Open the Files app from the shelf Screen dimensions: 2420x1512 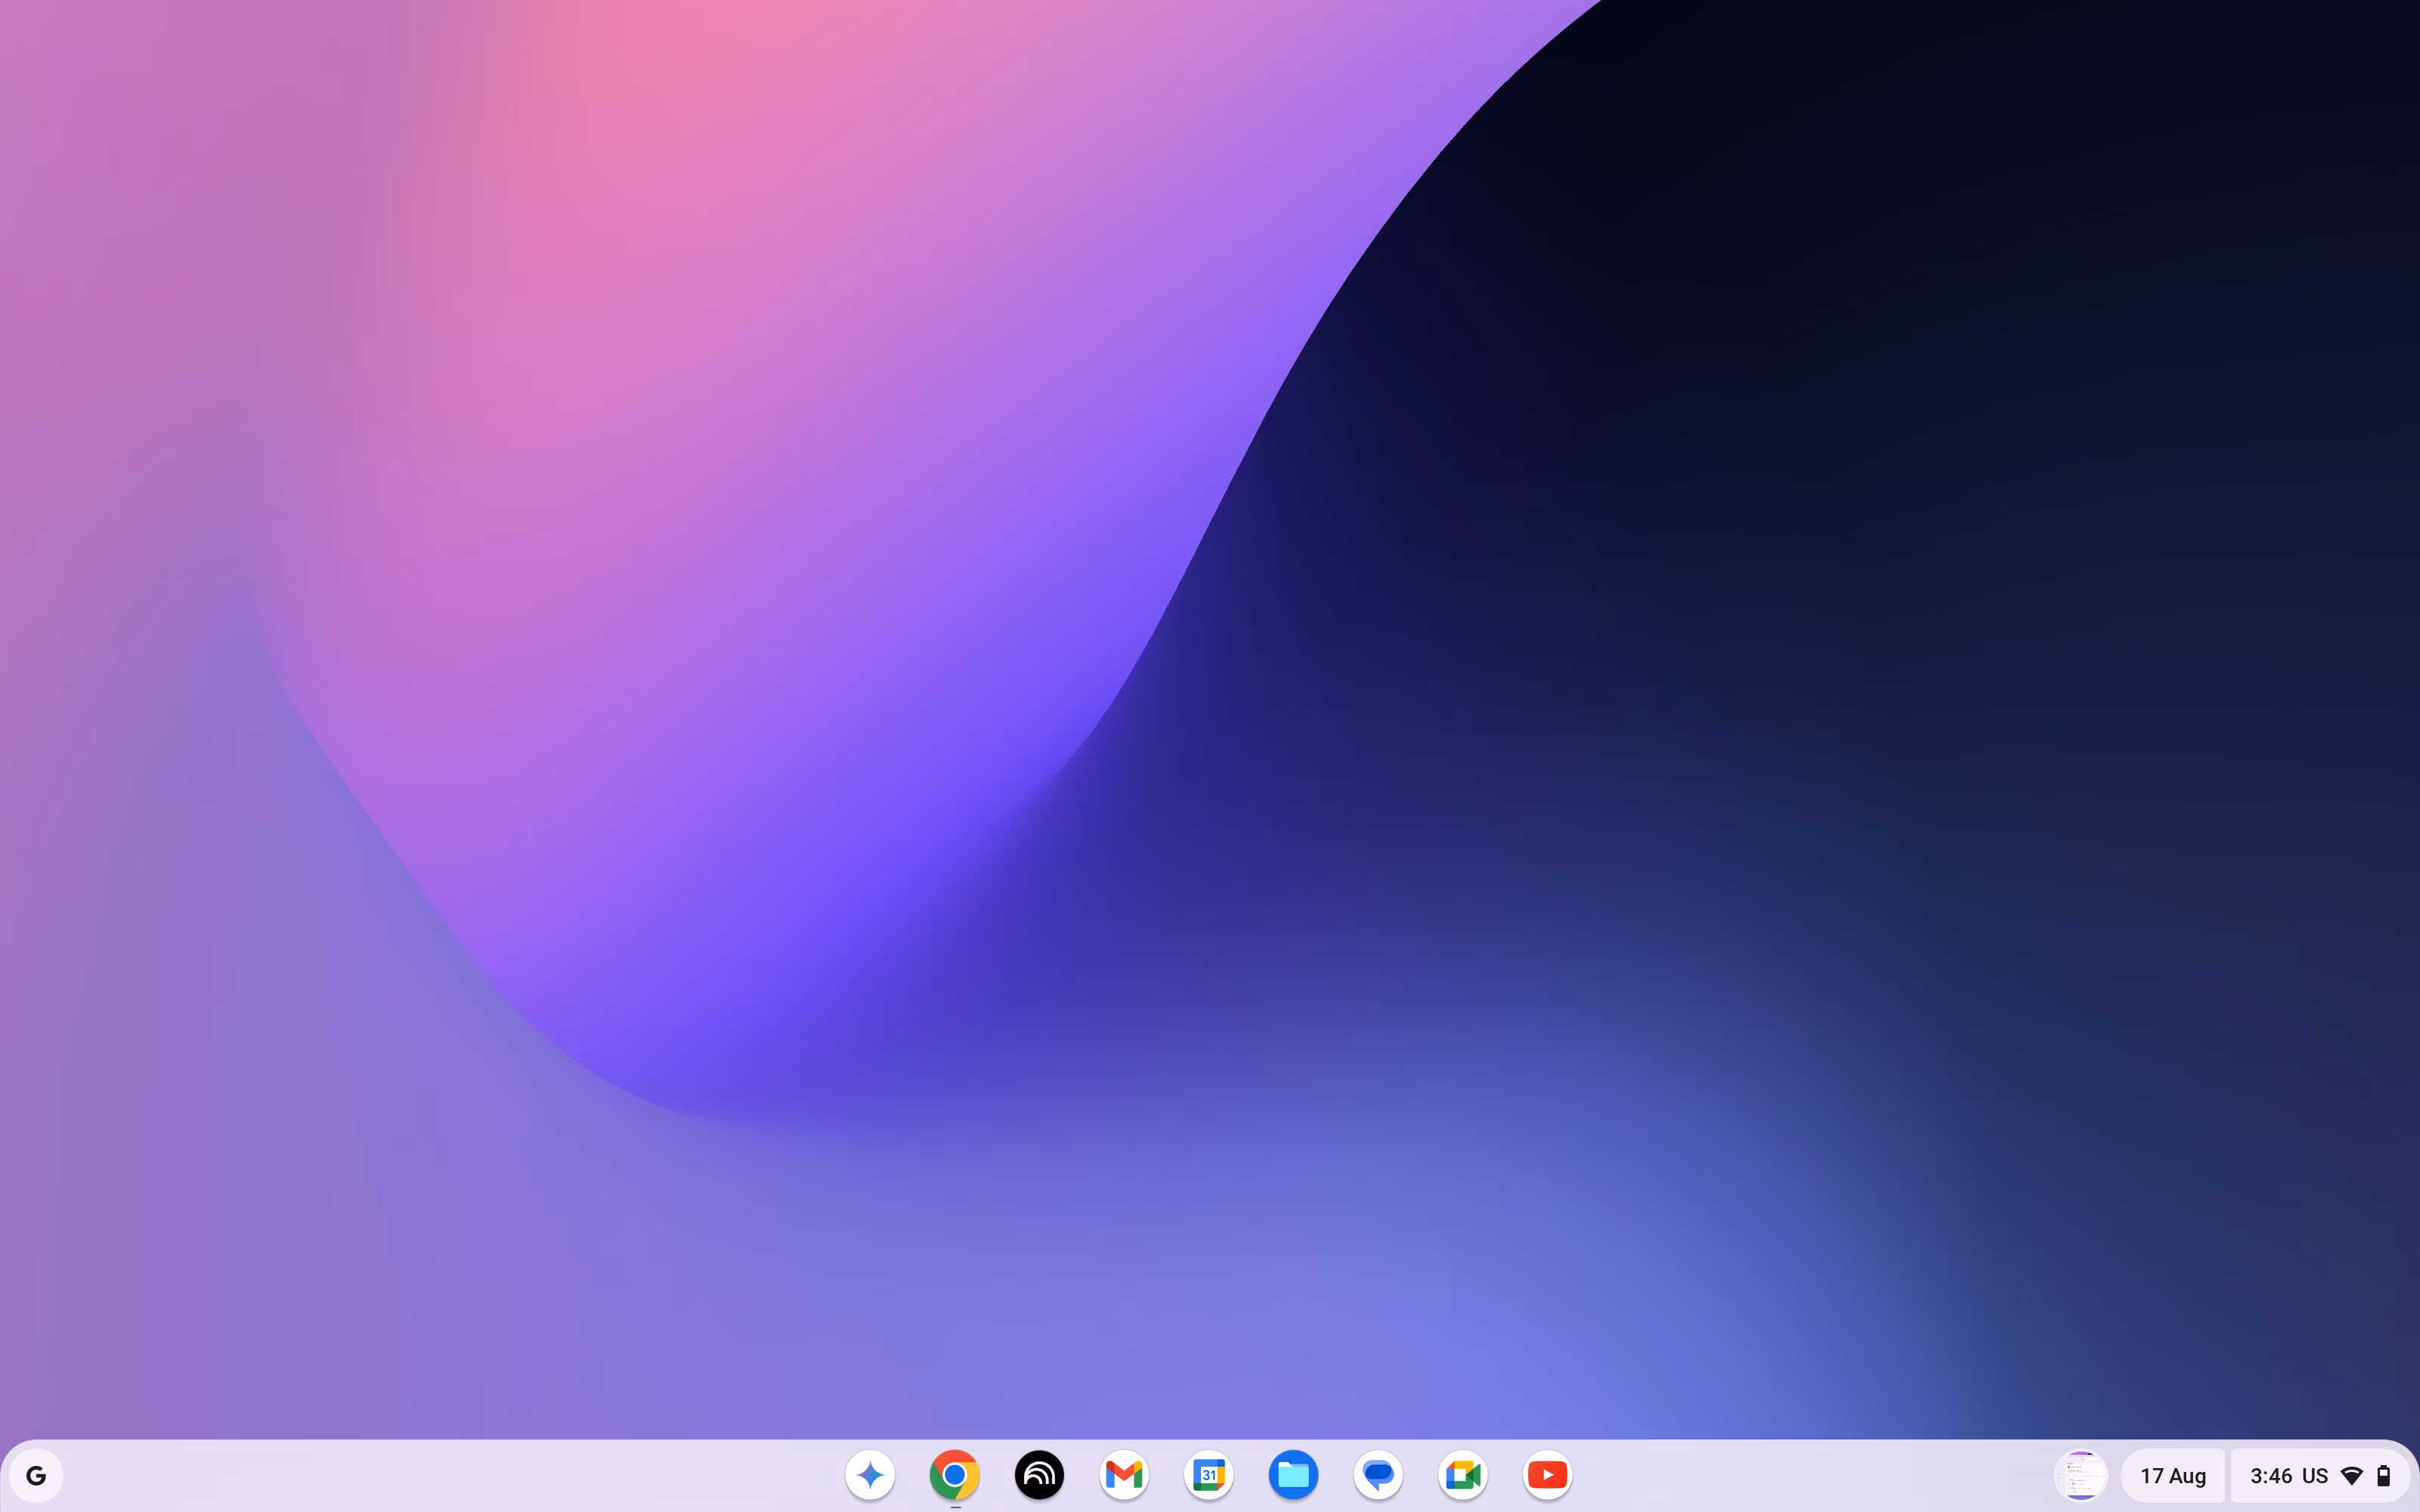click(1293, 1475)
